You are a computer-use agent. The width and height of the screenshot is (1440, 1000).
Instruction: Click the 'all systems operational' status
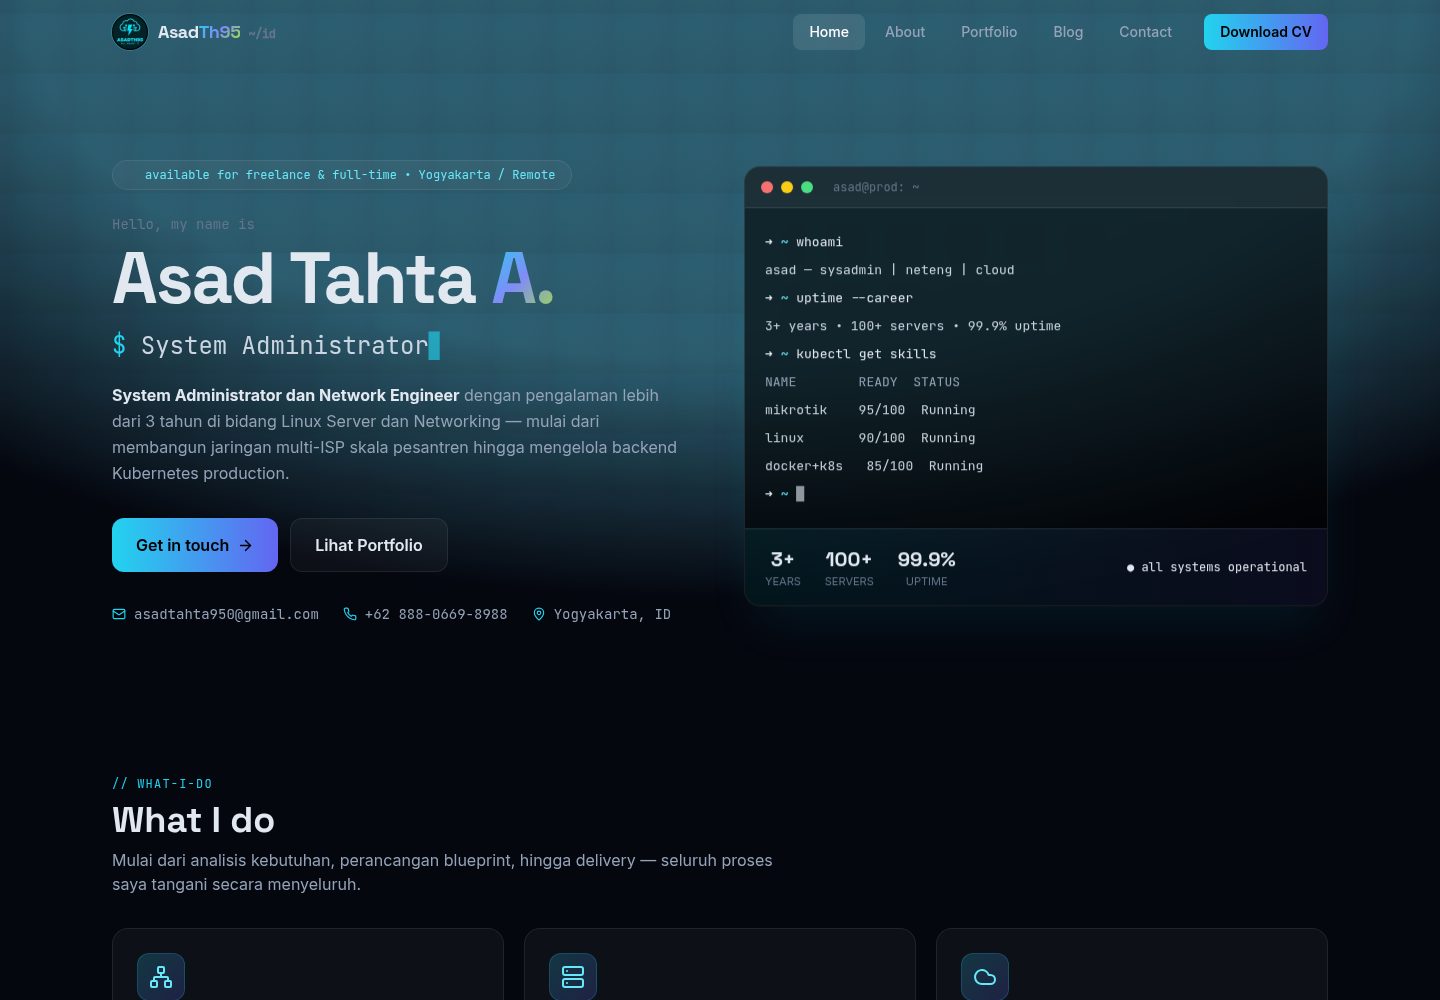[1216, 567]
